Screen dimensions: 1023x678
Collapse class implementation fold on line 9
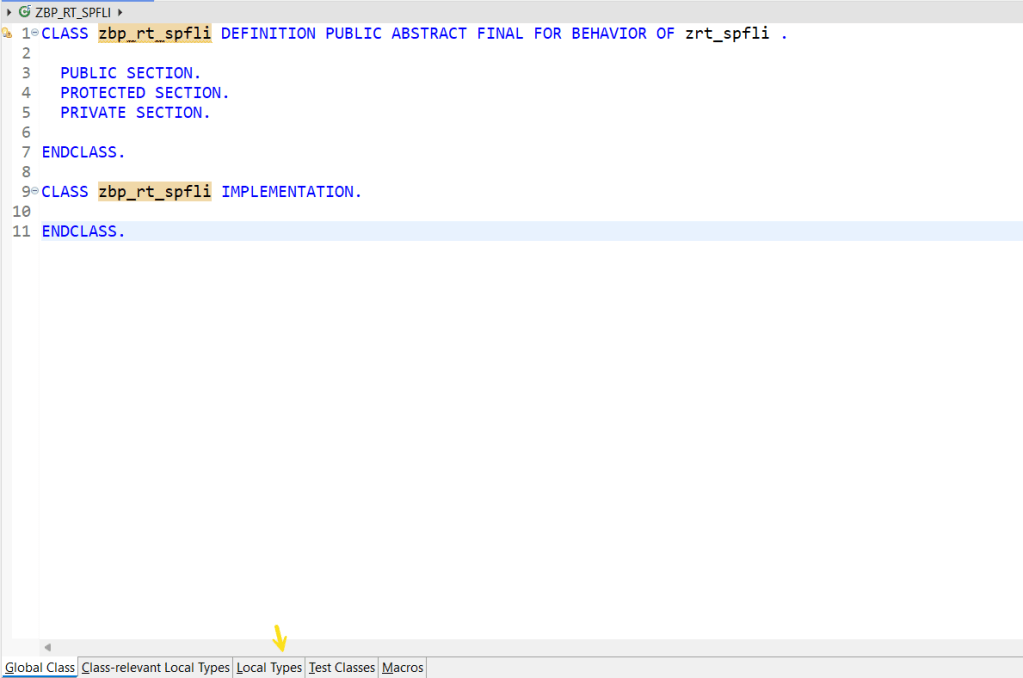click(x=35, y=191)
